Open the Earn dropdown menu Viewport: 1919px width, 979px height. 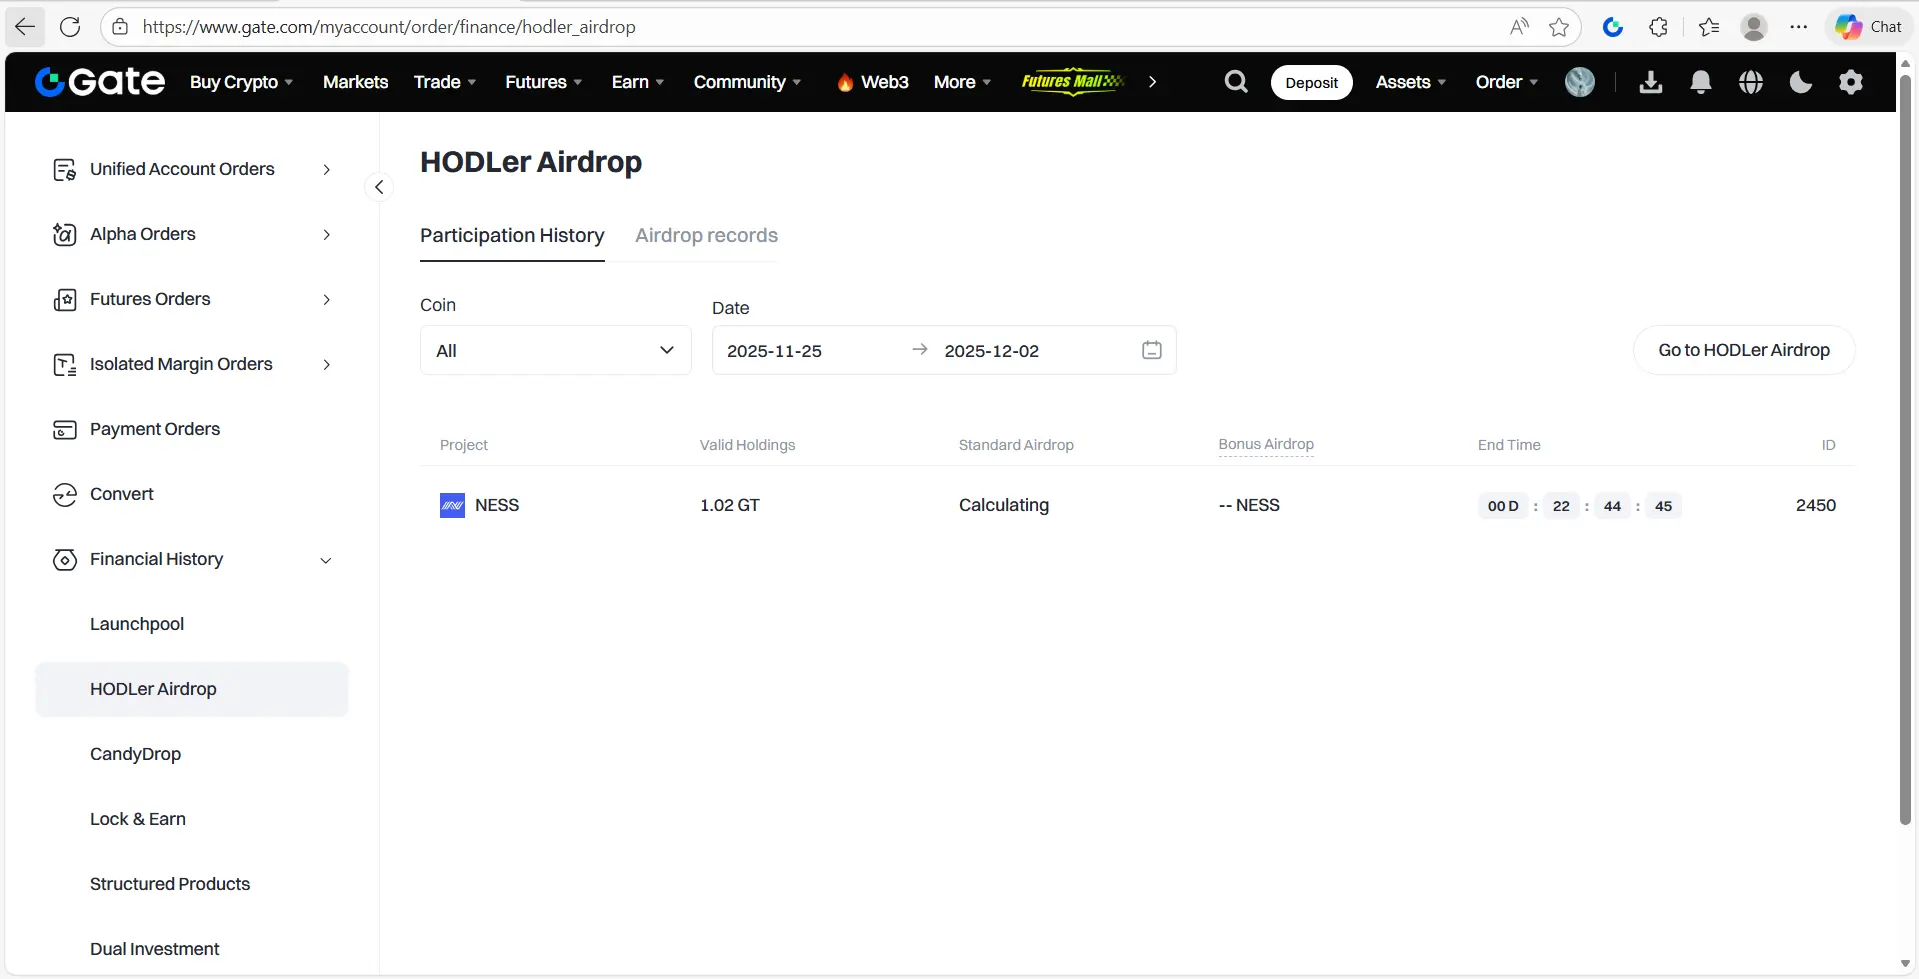click(638, 82)
